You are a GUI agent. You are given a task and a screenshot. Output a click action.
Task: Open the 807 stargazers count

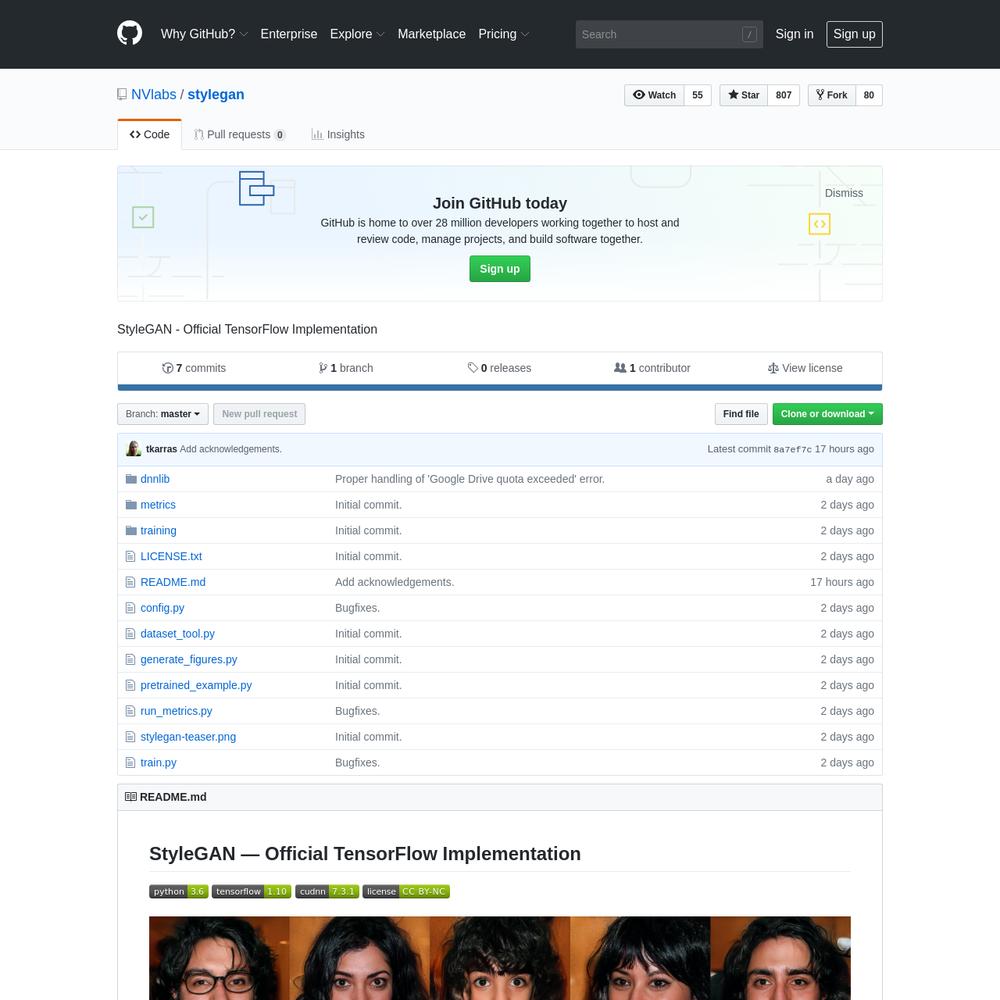click(x=784, y=95)
